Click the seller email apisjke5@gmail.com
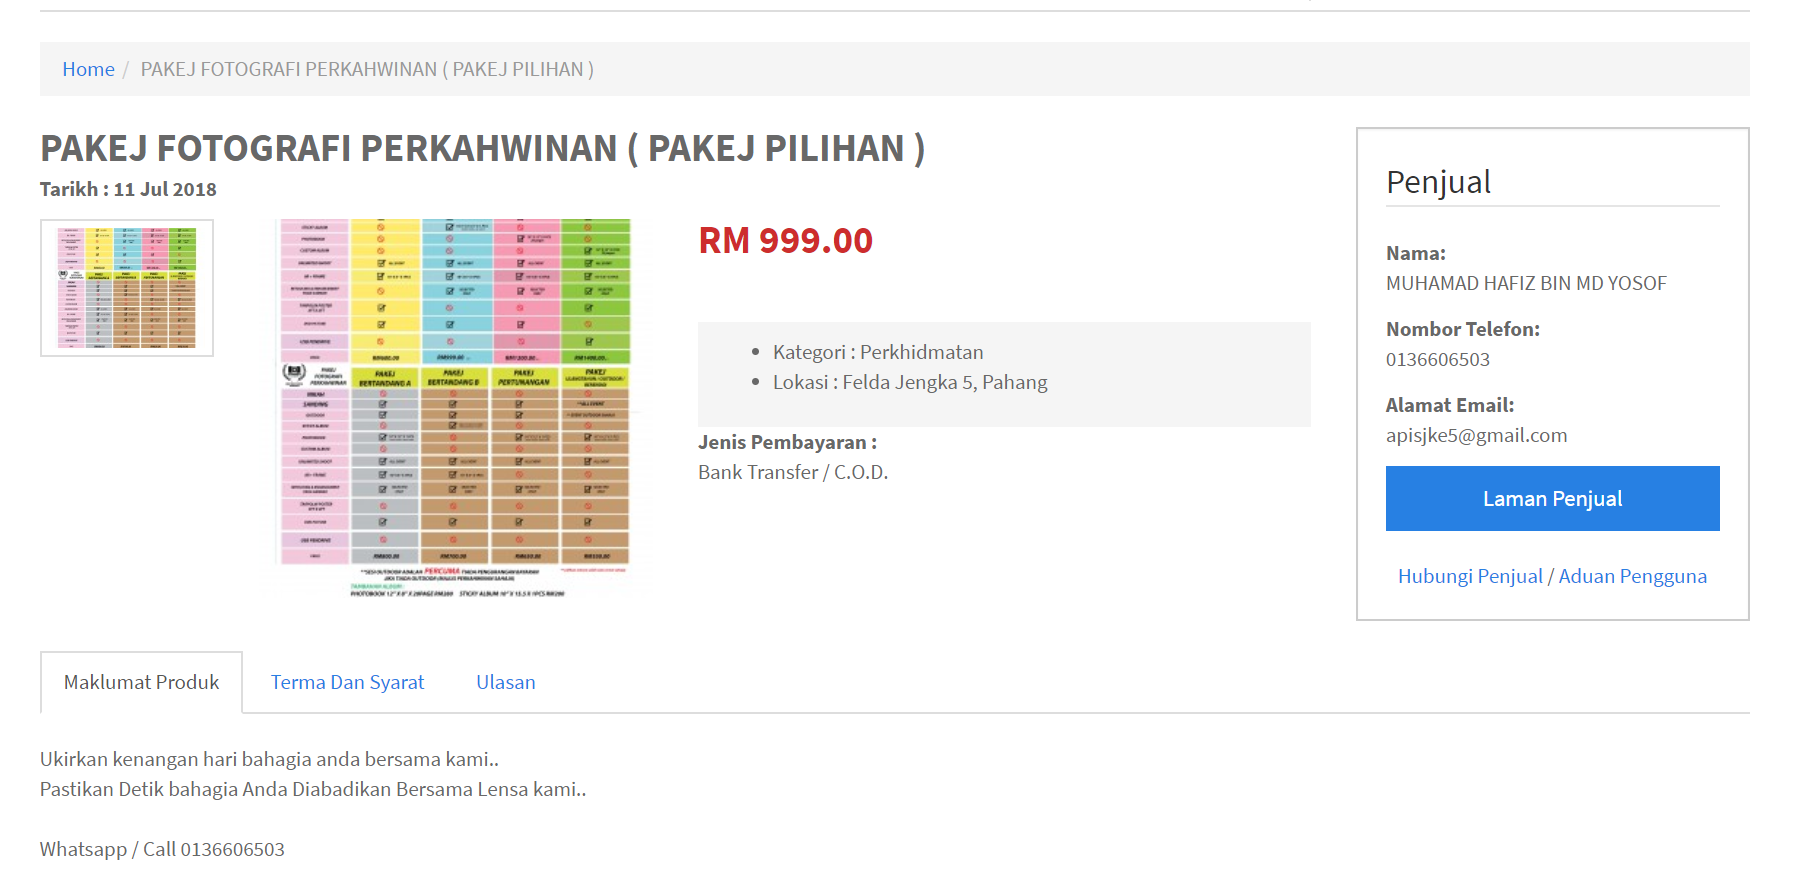 click(1476, 435)
